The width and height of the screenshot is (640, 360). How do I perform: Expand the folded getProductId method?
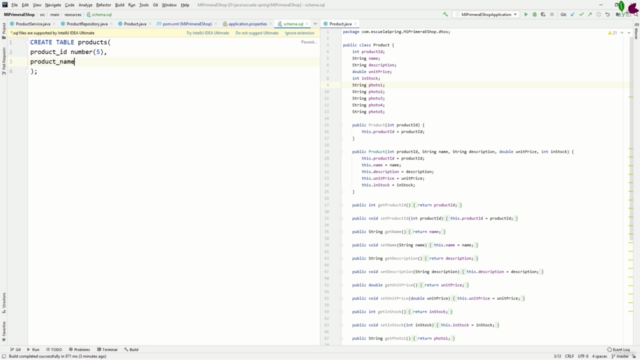coord(341,205)
